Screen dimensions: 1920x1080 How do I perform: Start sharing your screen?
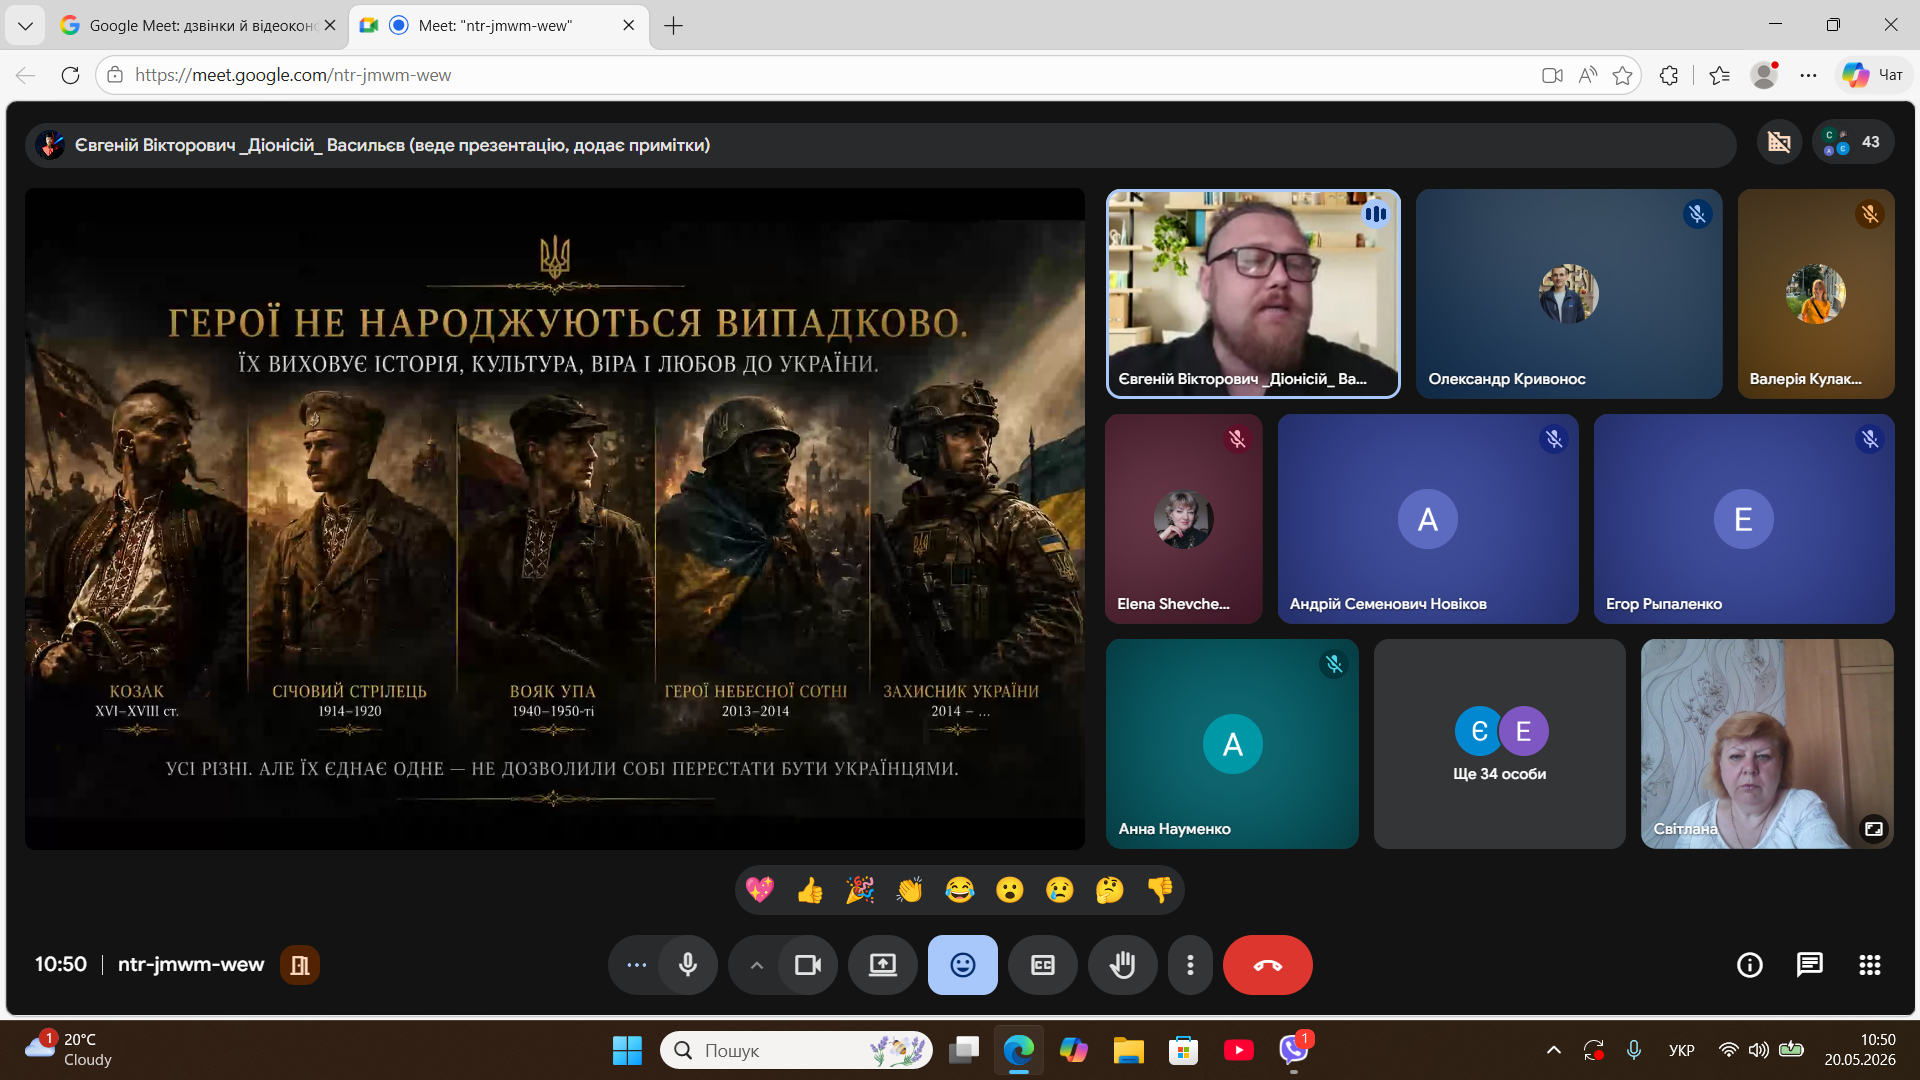coord(883,965)
